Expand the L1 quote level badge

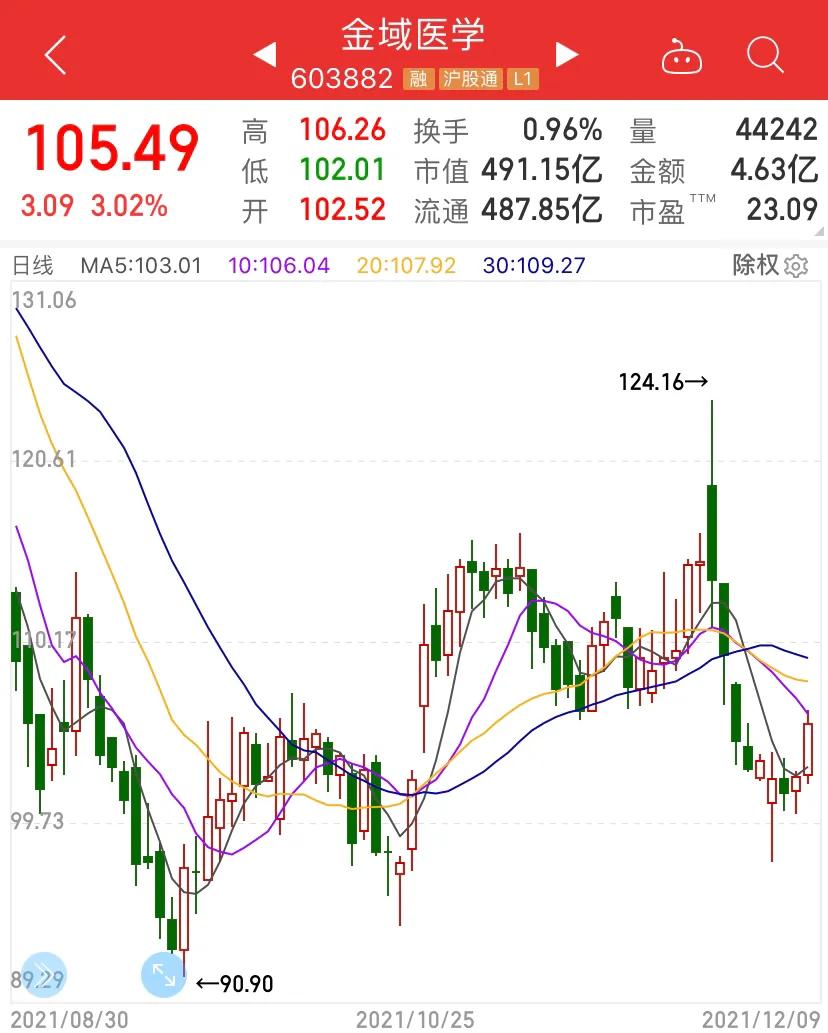[x=521, y=79]
